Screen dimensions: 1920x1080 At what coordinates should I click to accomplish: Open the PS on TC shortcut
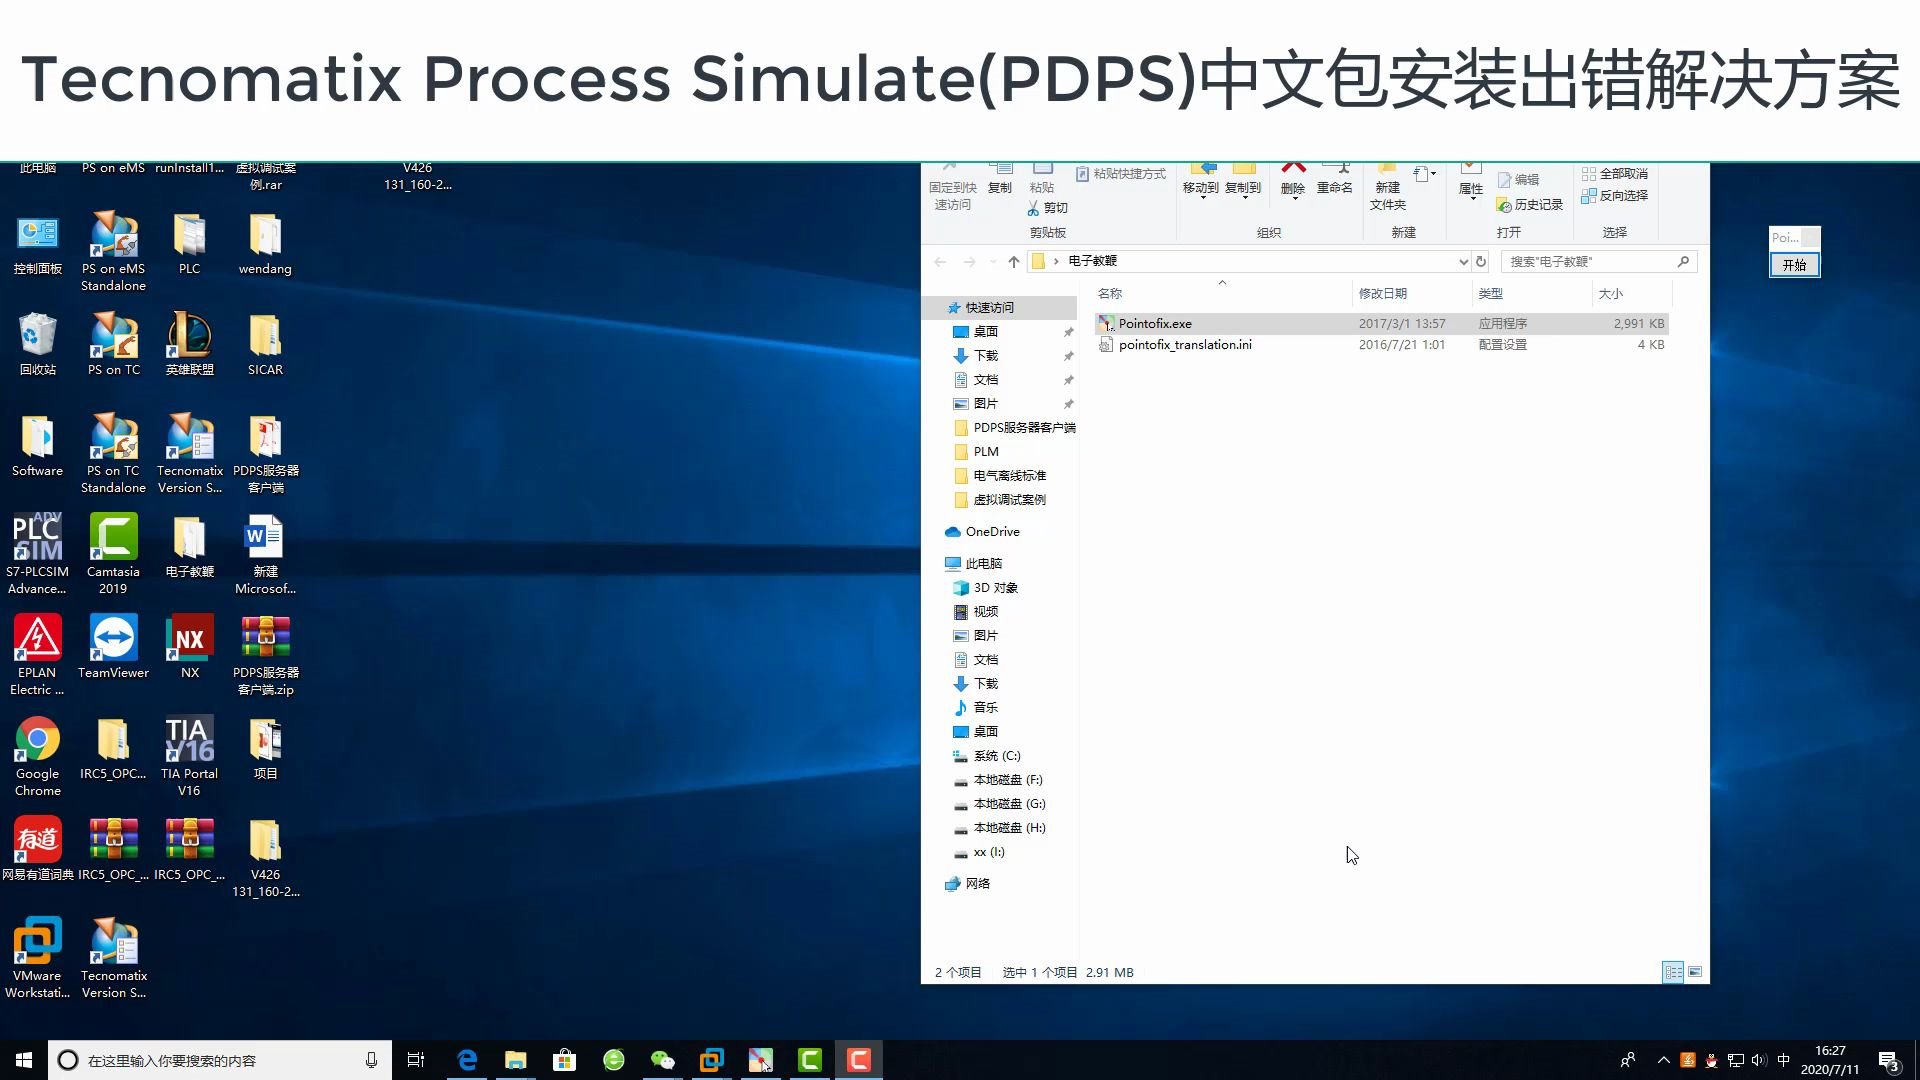(113, 345)
